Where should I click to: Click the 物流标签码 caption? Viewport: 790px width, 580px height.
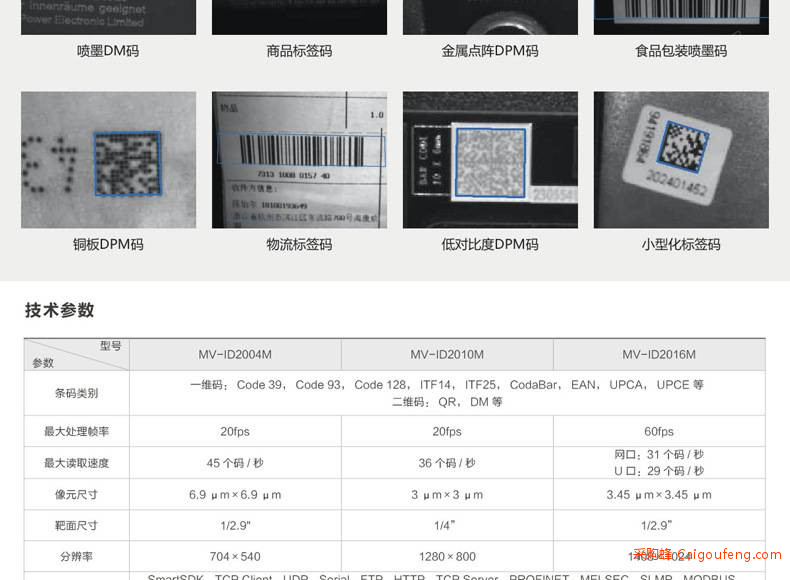(299, 244)
